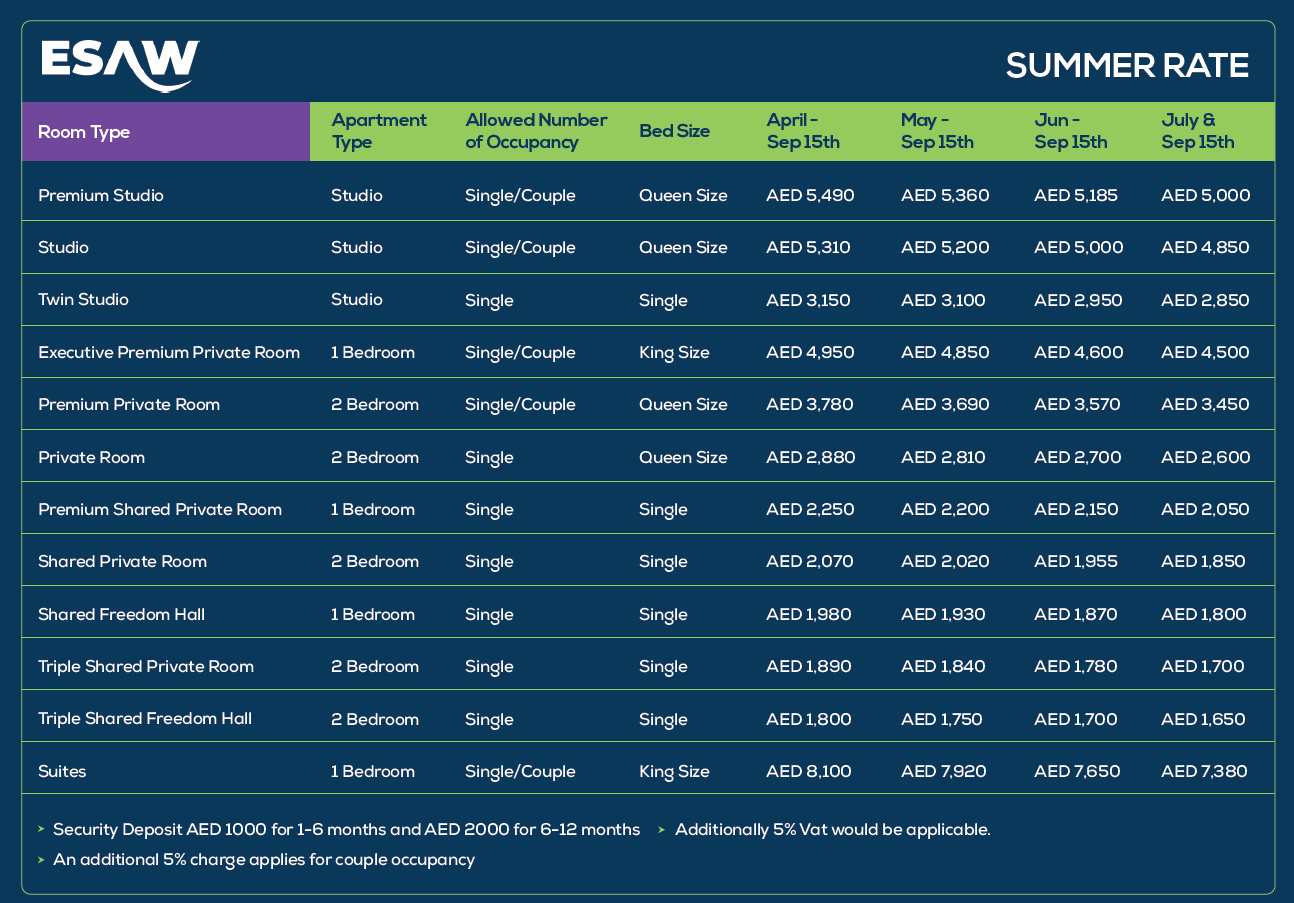Viewport: 1294px width, 903px height.
Task: Click the AED 1,955 price cell
Action: click(x=1076, y=561)
